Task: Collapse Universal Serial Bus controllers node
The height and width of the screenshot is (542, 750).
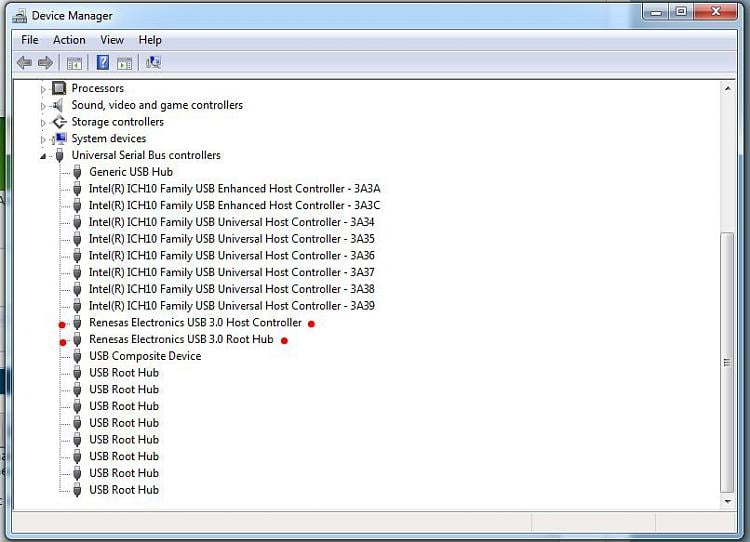Action: pyautogui.click(x=43, y=156)
